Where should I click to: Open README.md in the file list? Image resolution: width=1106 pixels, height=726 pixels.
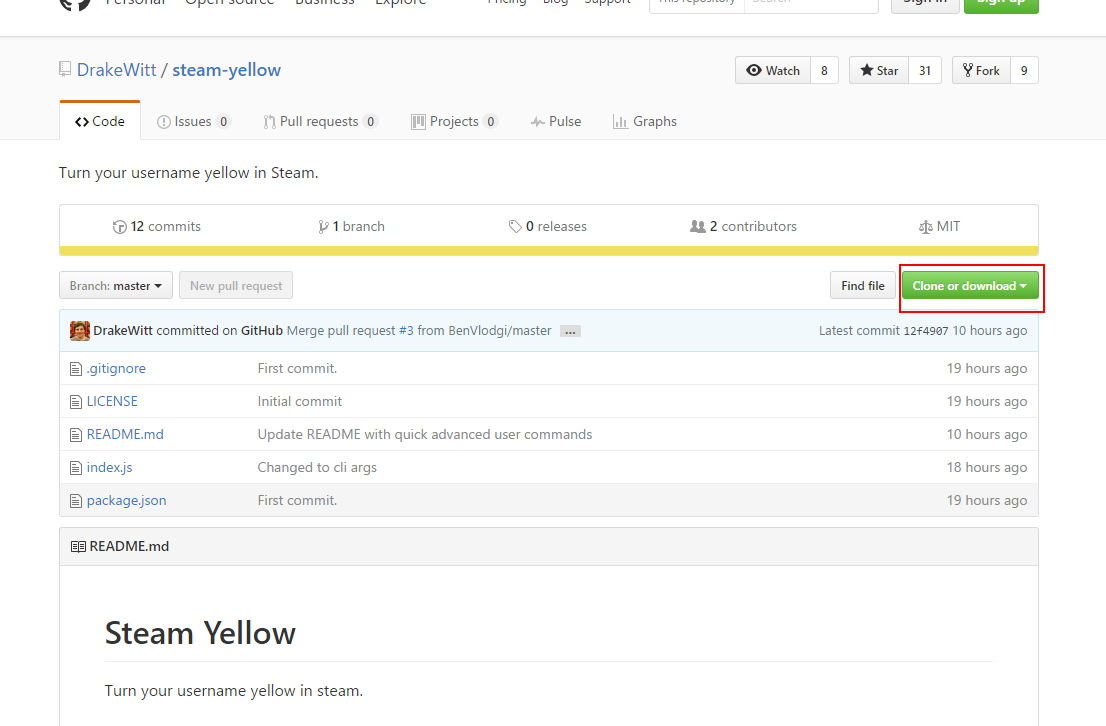[x=125, y=435]
